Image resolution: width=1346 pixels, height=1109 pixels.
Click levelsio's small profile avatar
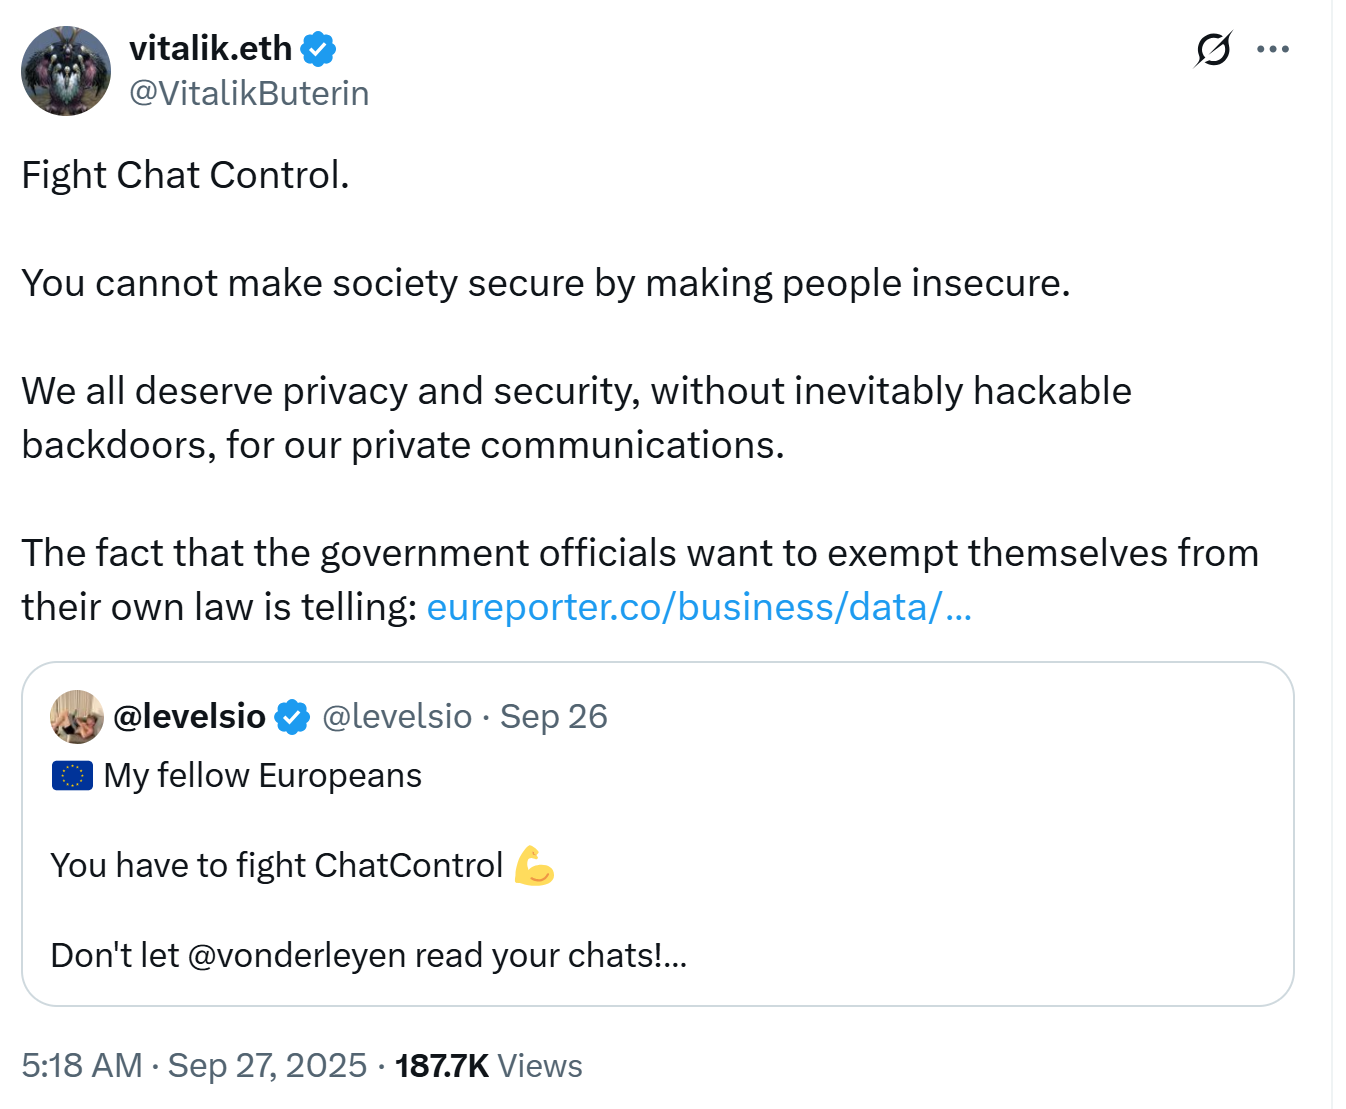coord(77,717)
